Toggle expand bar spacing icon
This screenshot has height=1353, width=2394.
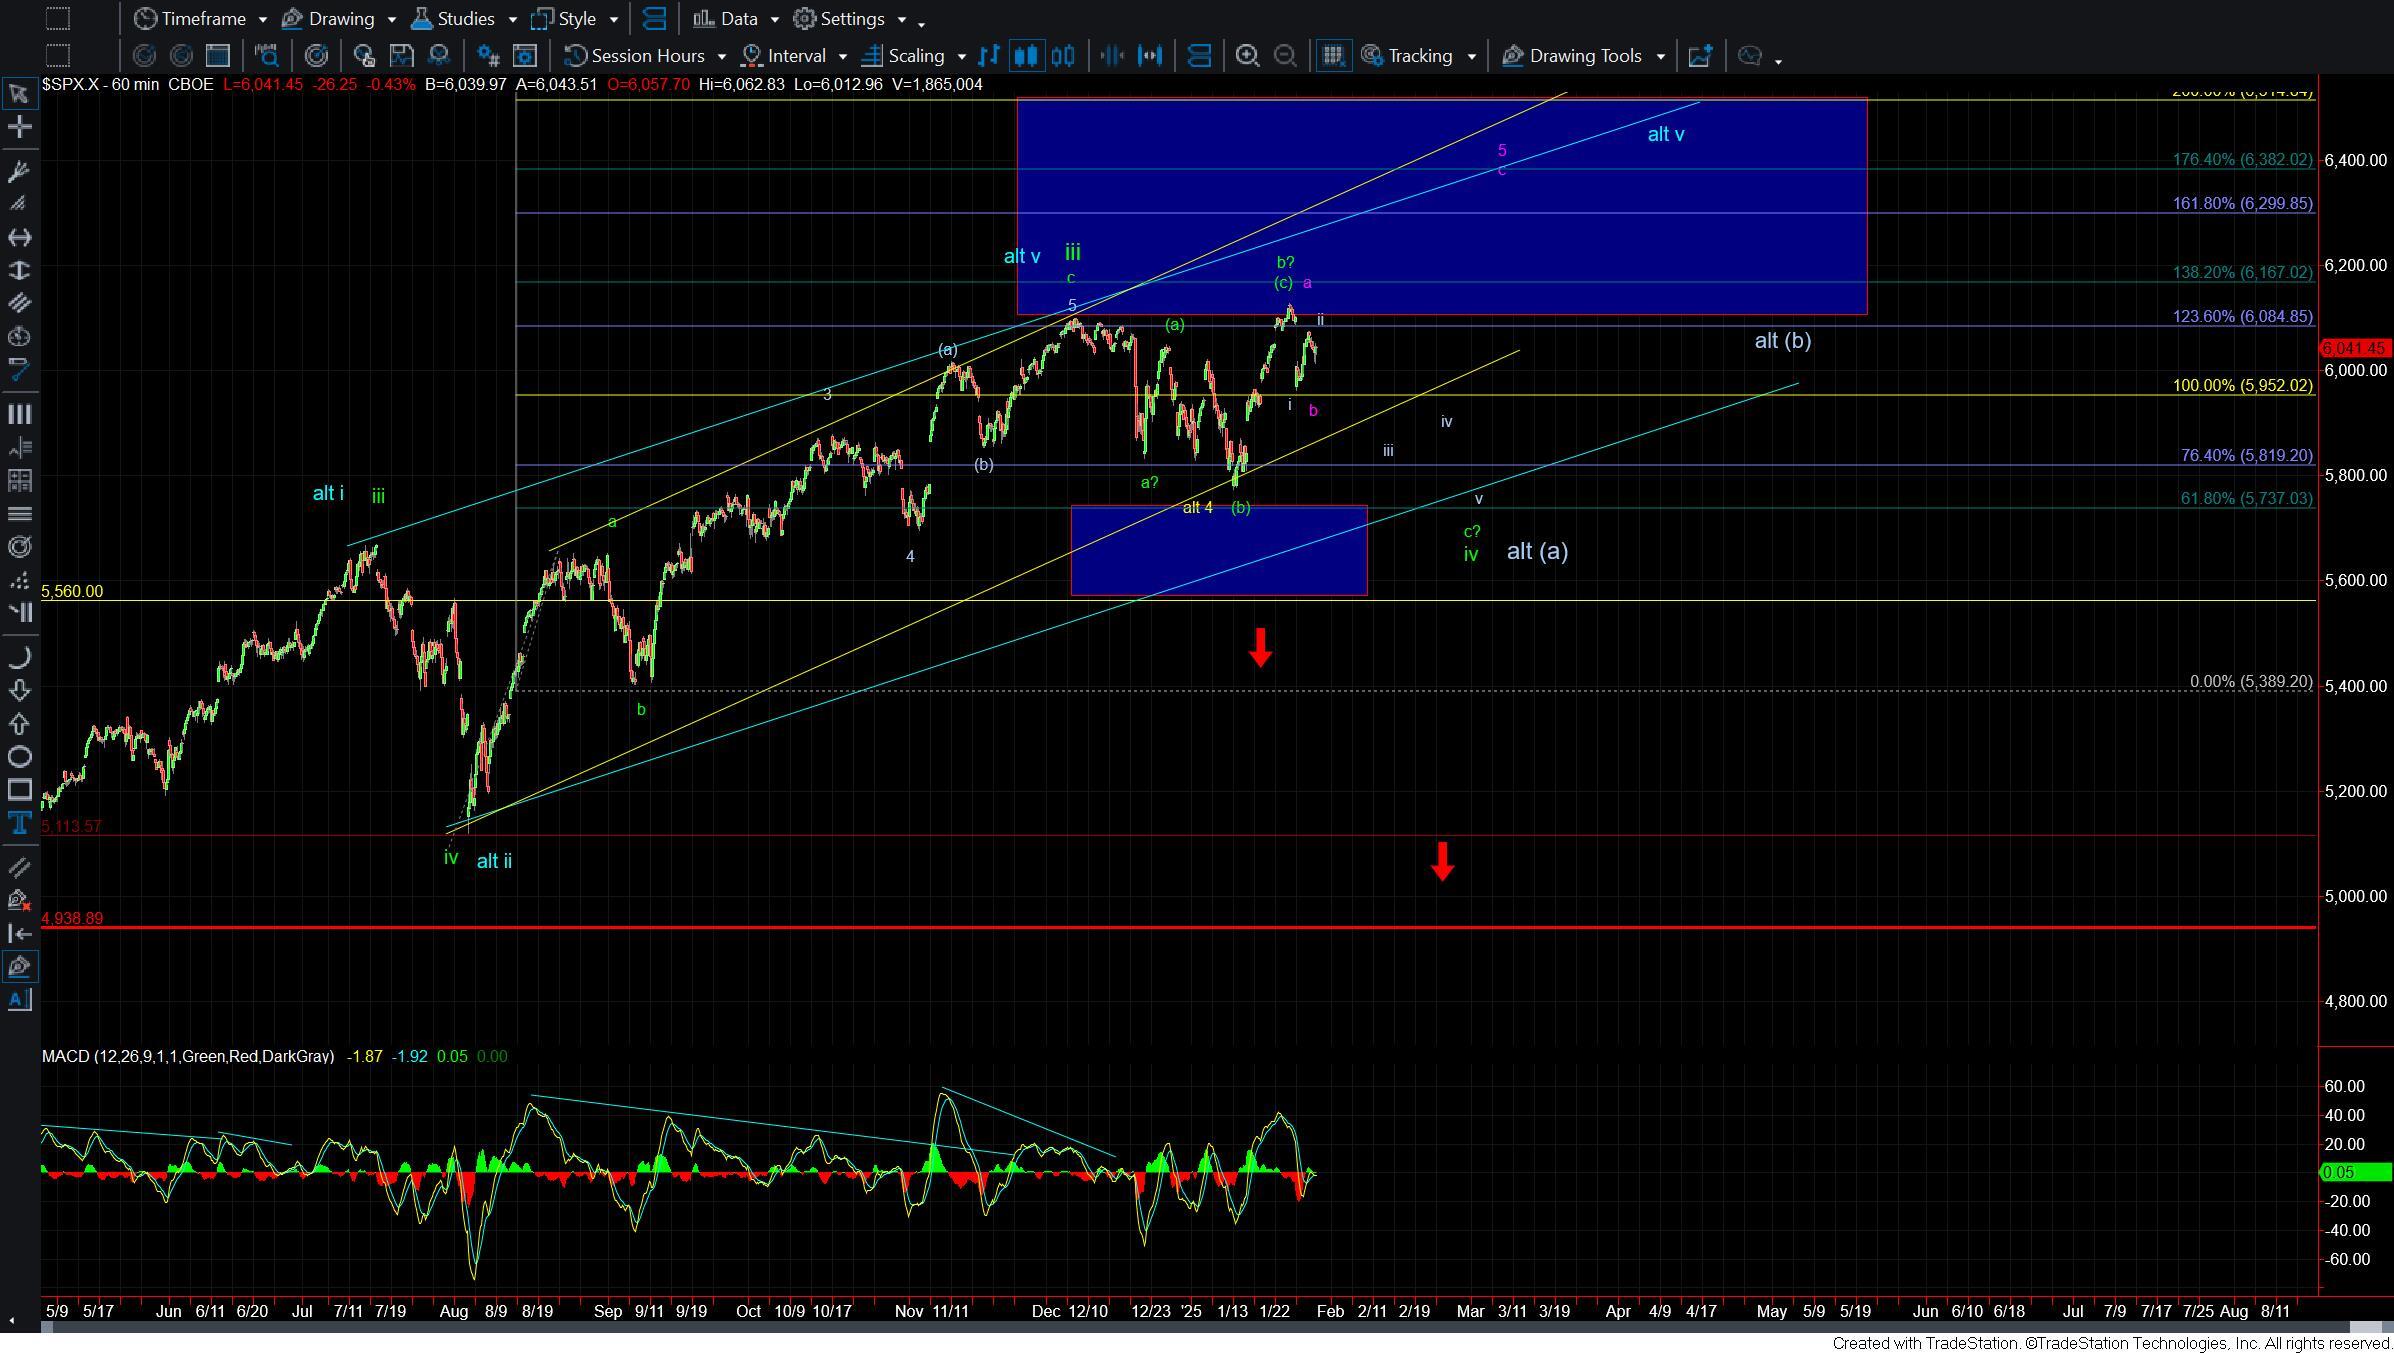tap(1151, 56)
